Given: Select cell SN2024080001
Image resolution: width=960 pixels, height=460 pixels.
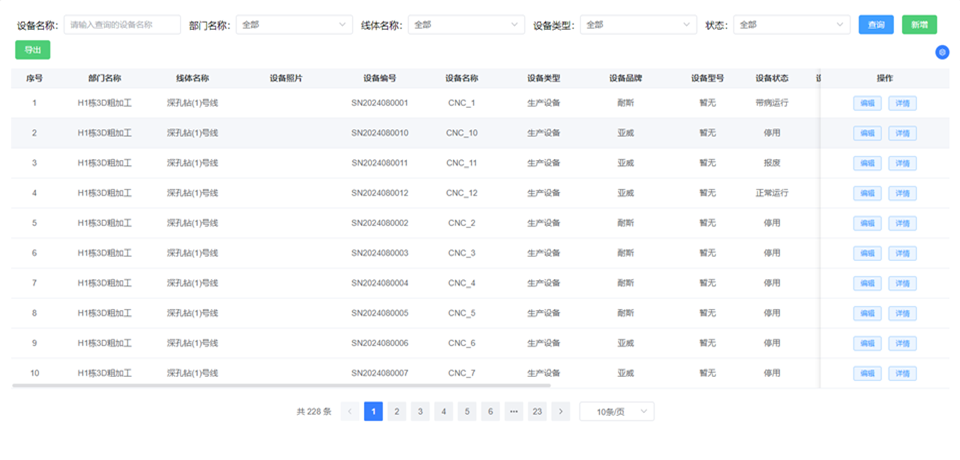Looking at the screenshot, I should [380, 103].
